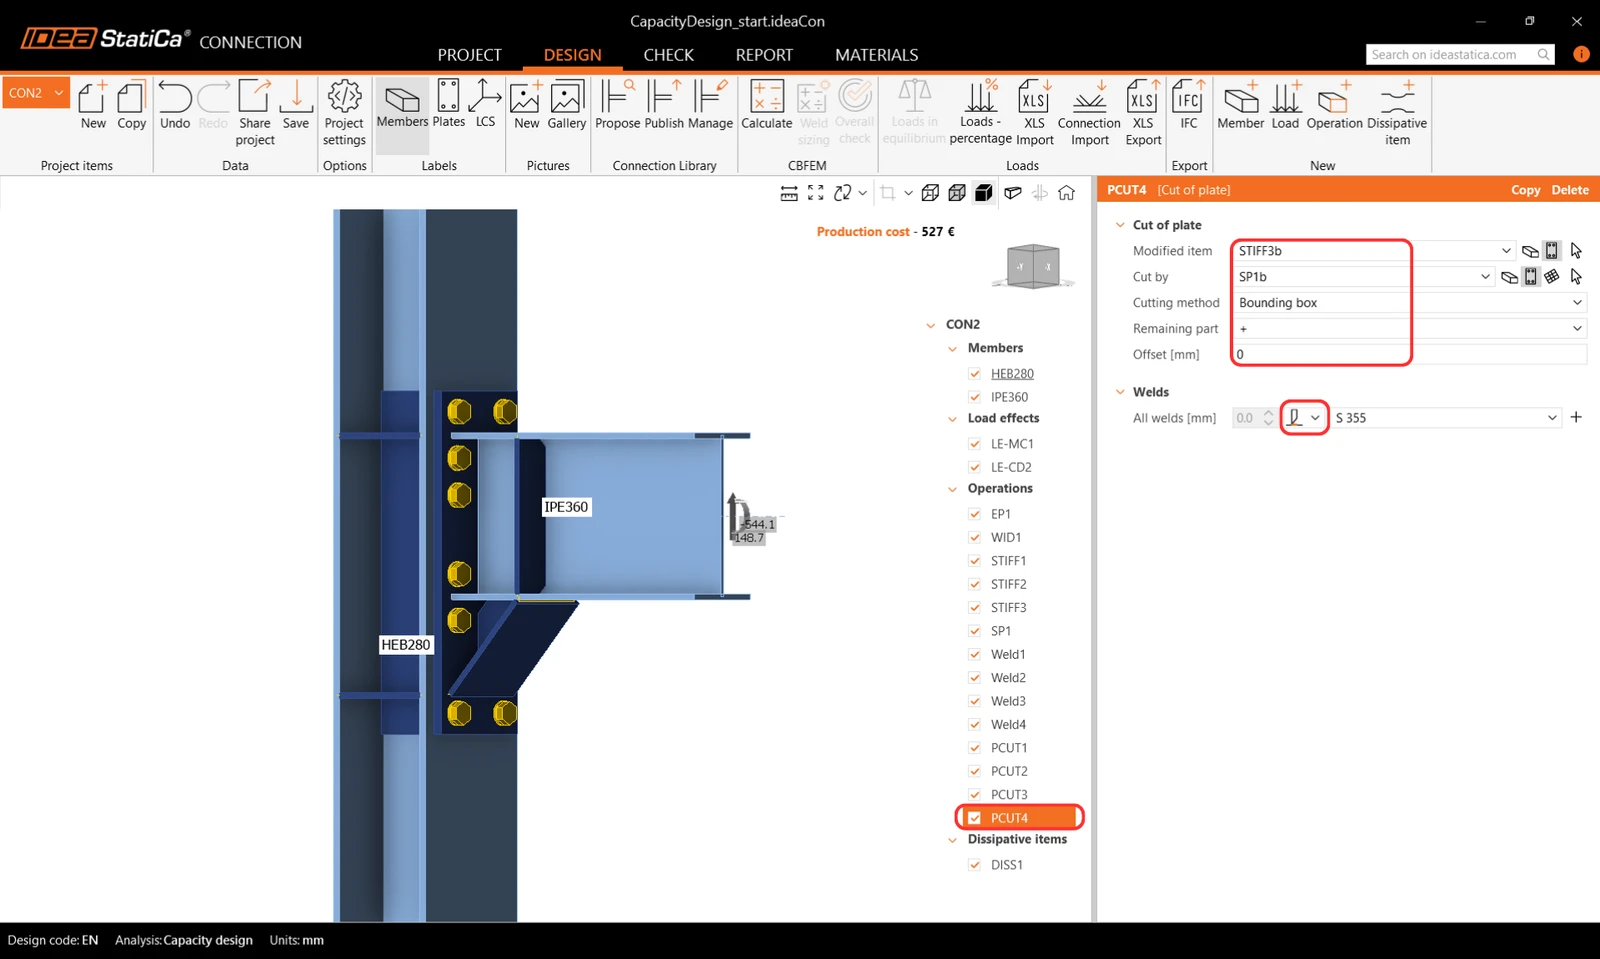
Task: Click Connection Import
Action: 1089,113
